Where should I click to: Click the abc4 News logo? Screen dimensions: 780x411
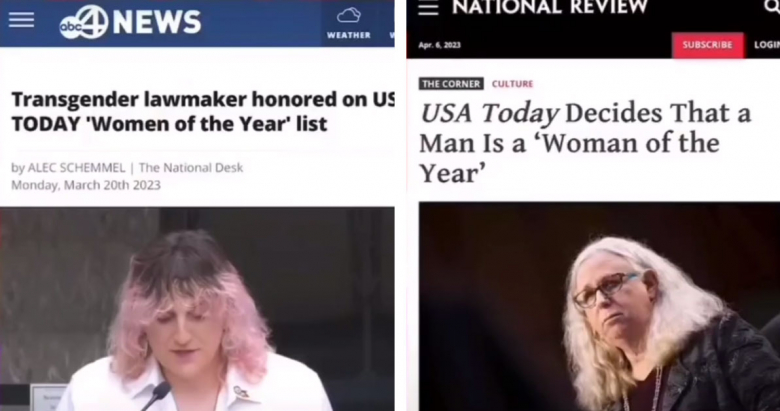pyautogui.click(x=130, y=22)
